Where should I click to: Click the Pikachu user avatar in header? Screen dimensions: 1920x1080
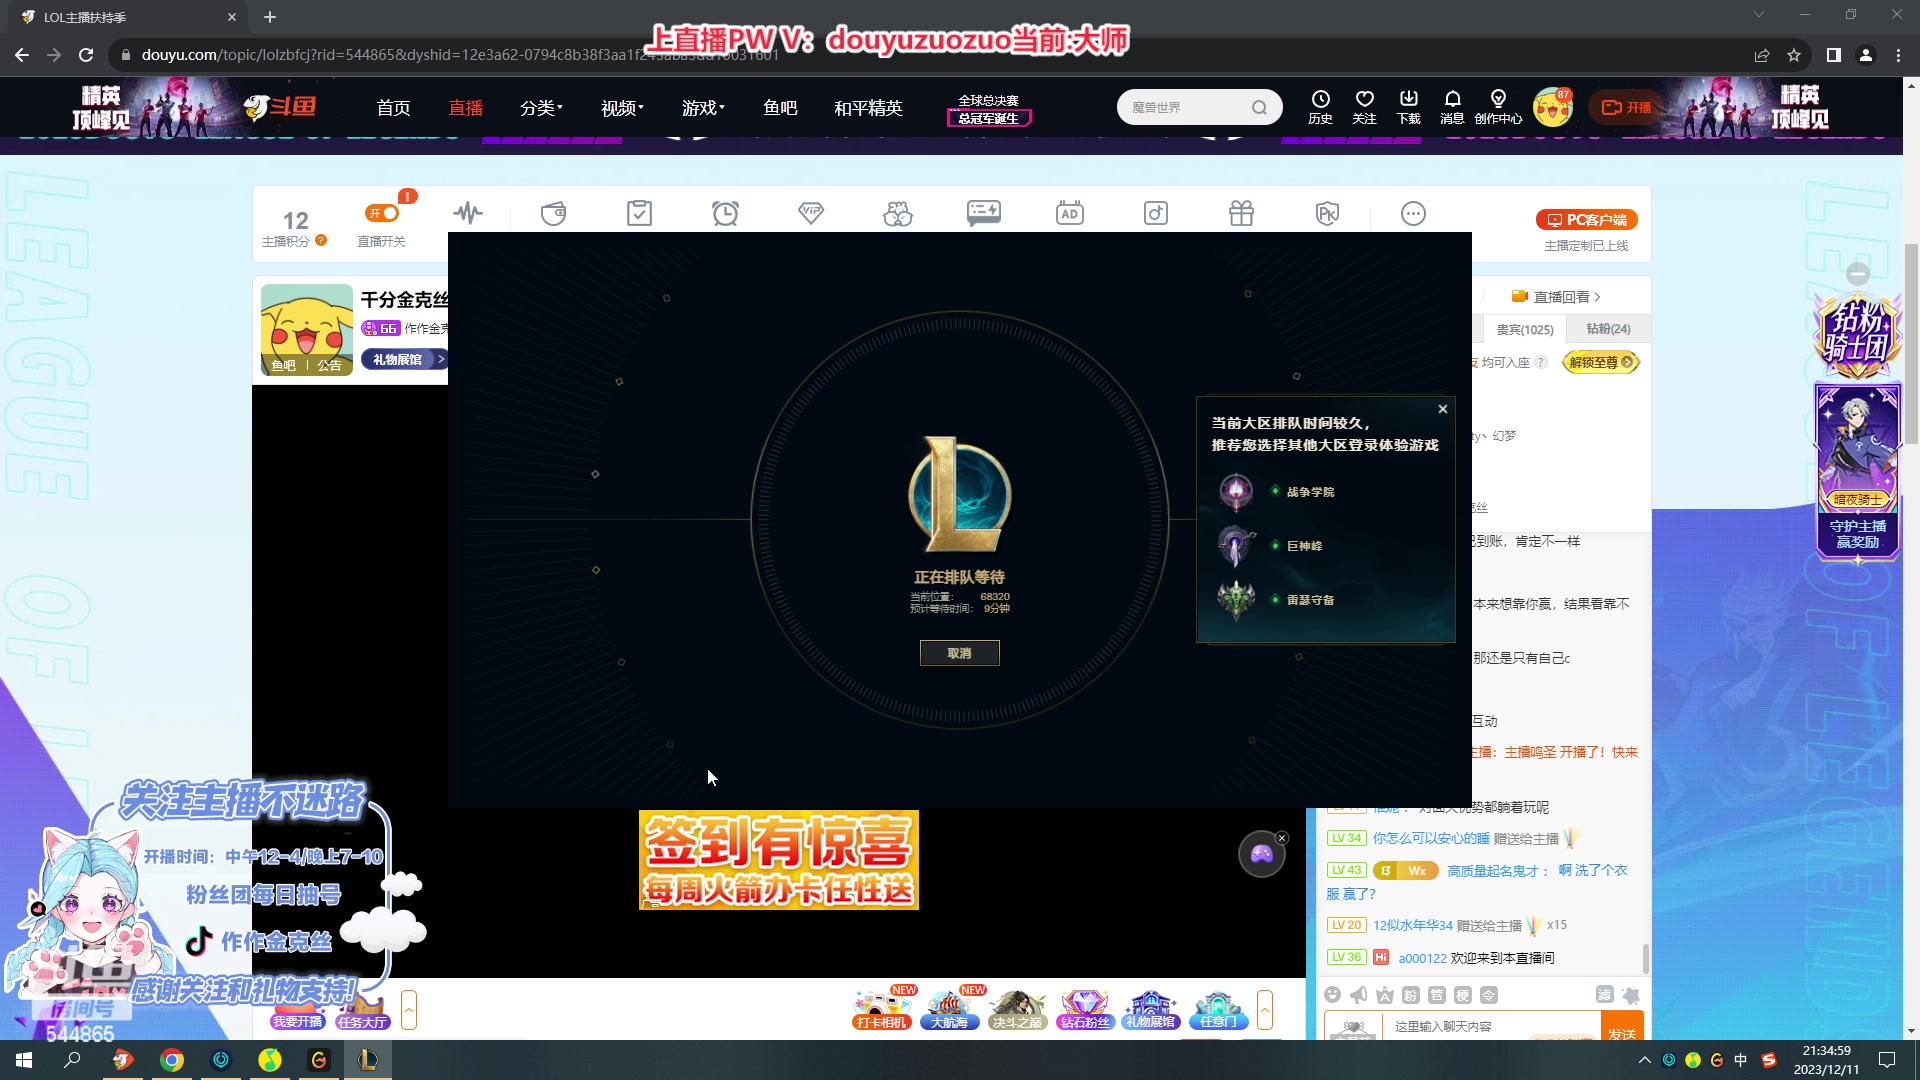(1553, 107)
